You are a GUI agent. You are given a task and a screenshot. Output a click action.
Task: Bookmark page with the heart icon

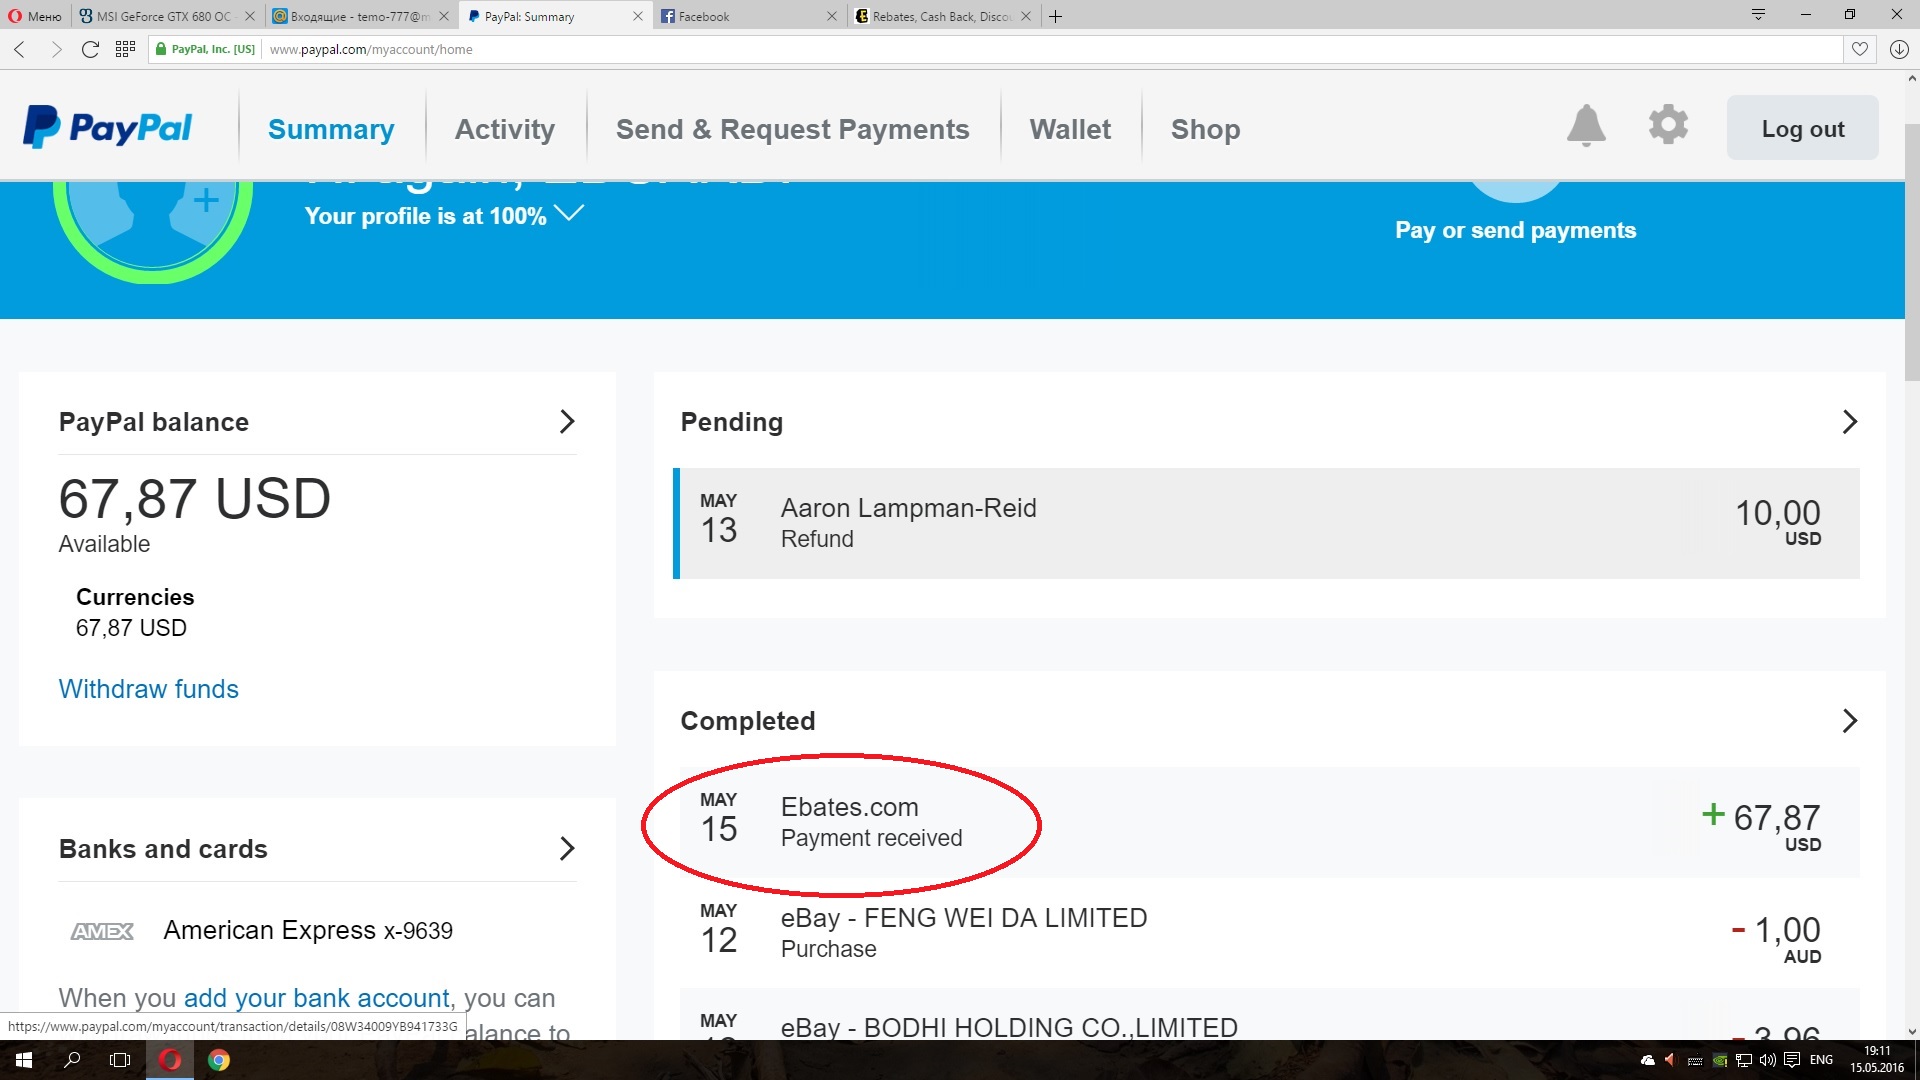point(1859,49)
